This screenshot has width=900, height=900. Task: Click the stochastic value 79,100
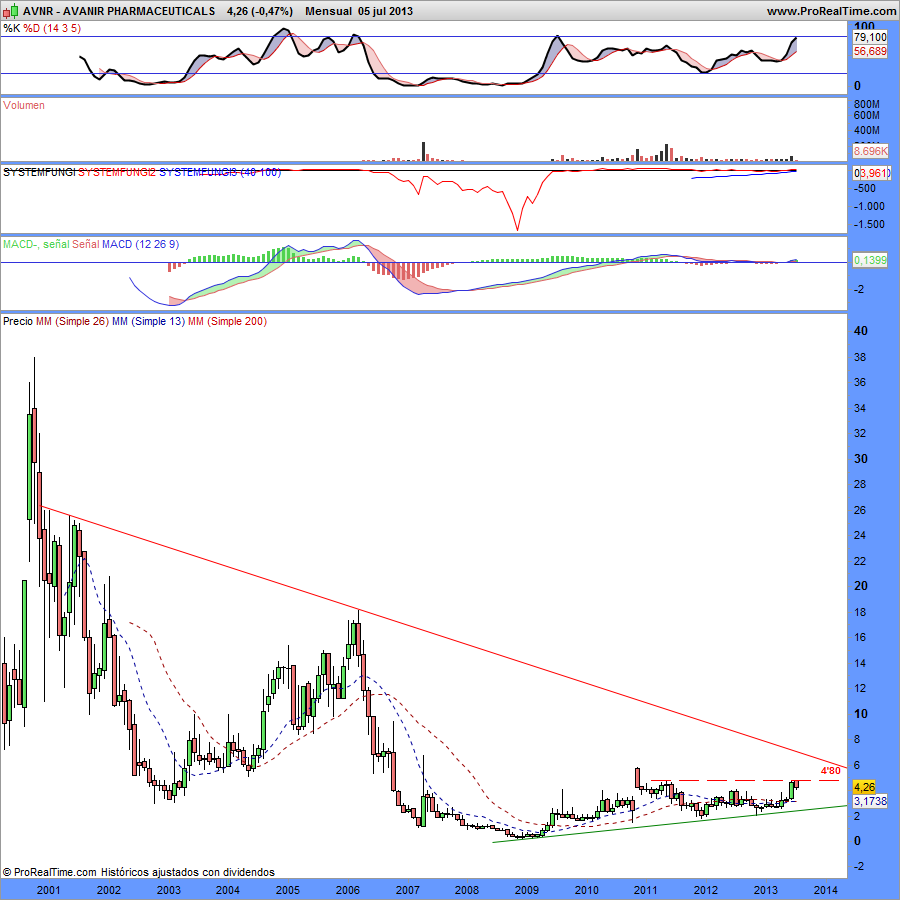point(870,37)
